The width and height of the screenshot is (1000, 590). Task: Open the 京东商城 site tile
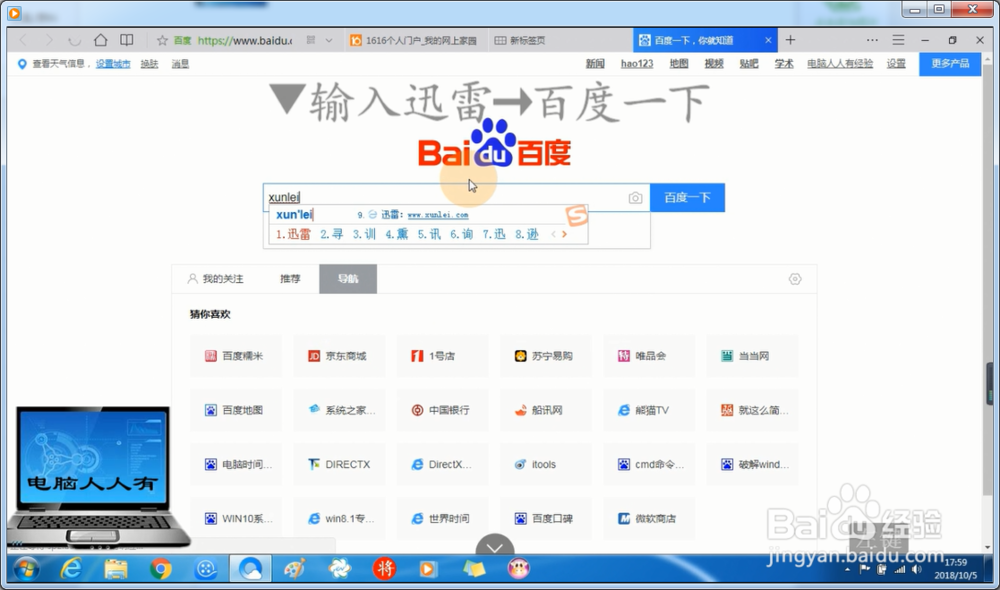[340, 356]
